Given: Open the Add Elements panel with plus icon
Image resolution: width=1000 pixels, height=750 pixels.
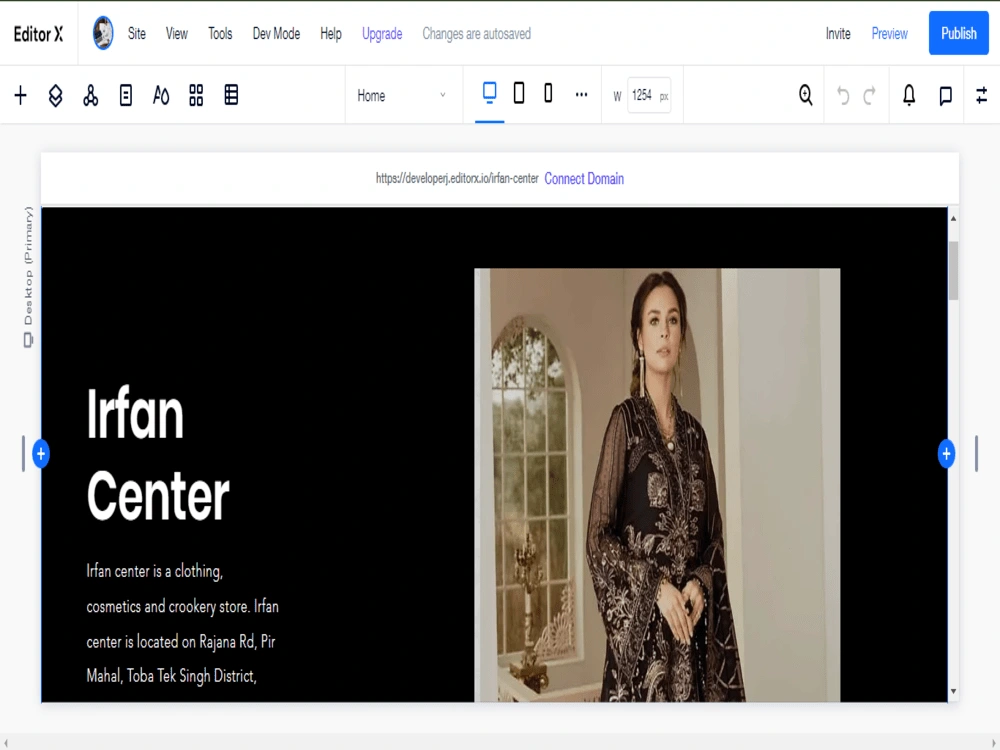Looking at the screenshot, I should click(x=20, y=95).
